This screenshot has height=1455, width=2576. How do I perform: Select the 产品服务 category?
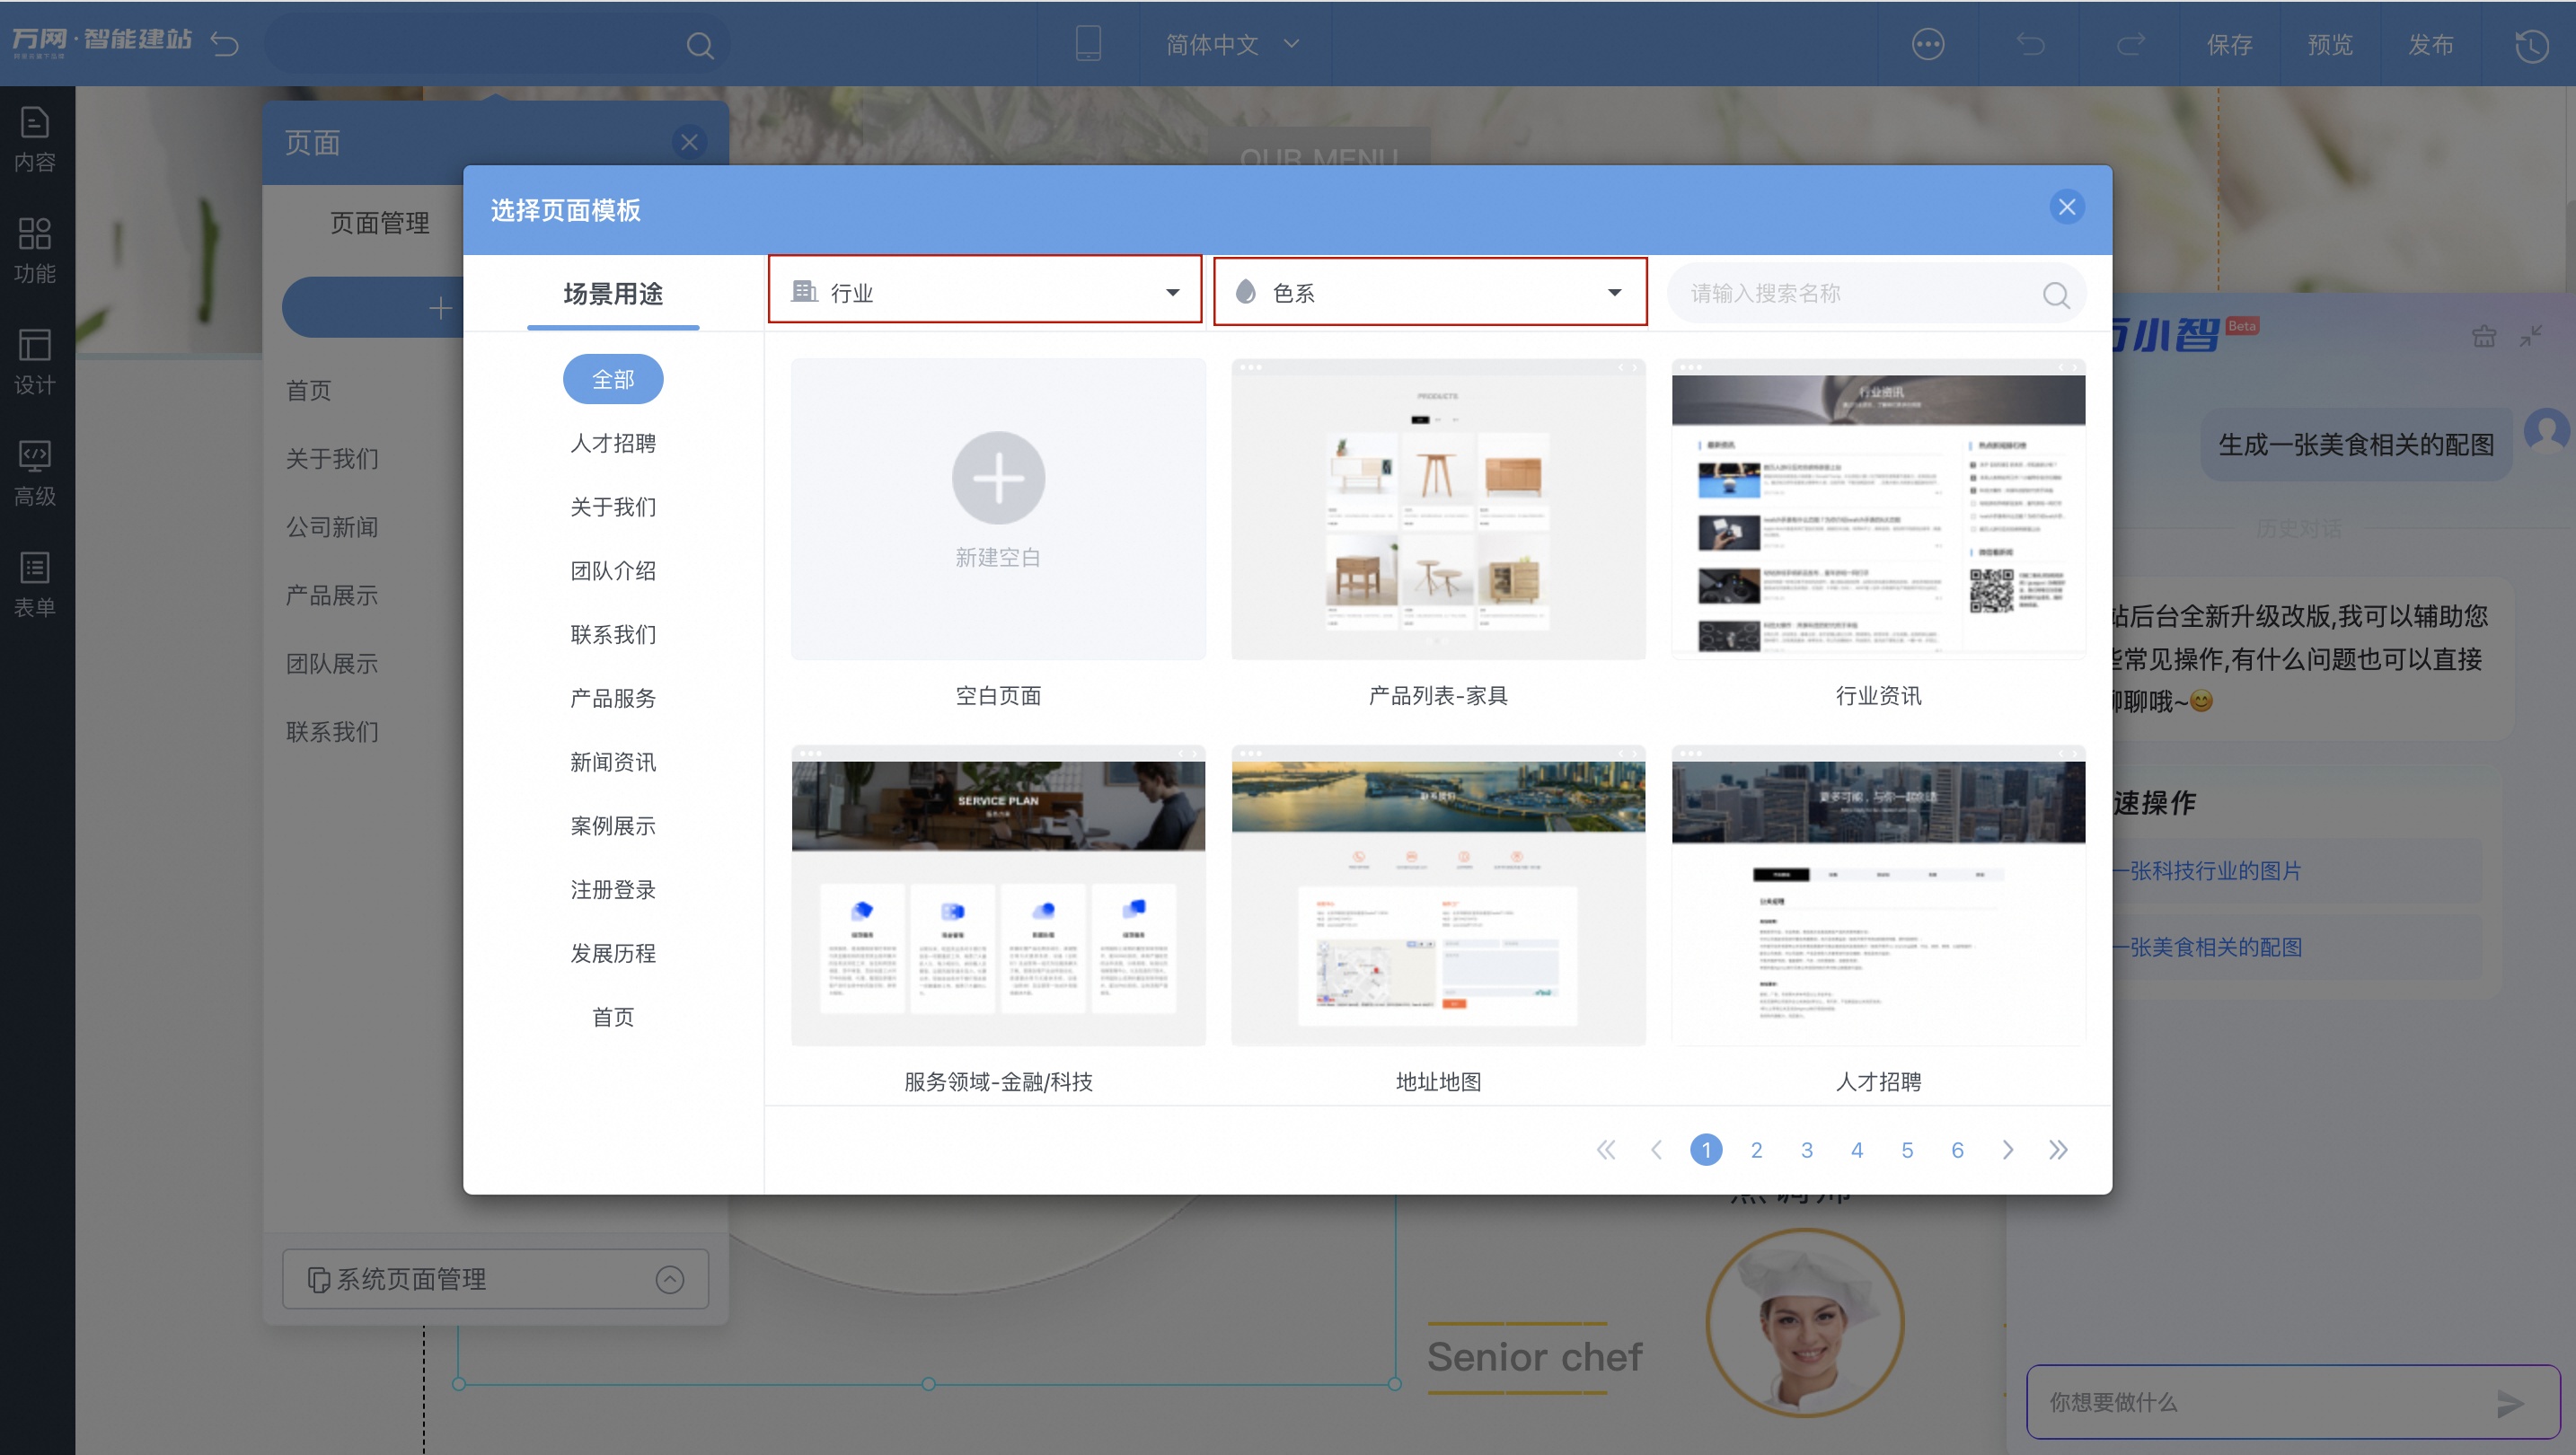coord(613,698)
